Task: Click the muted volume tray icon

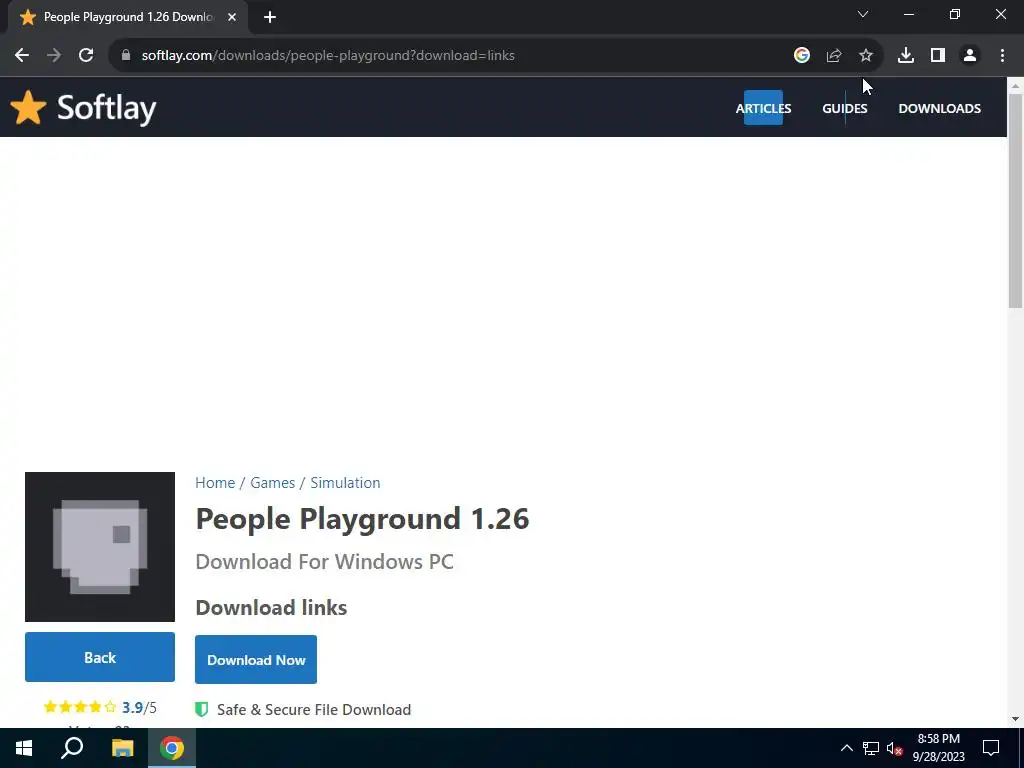Action: point(894,748)
